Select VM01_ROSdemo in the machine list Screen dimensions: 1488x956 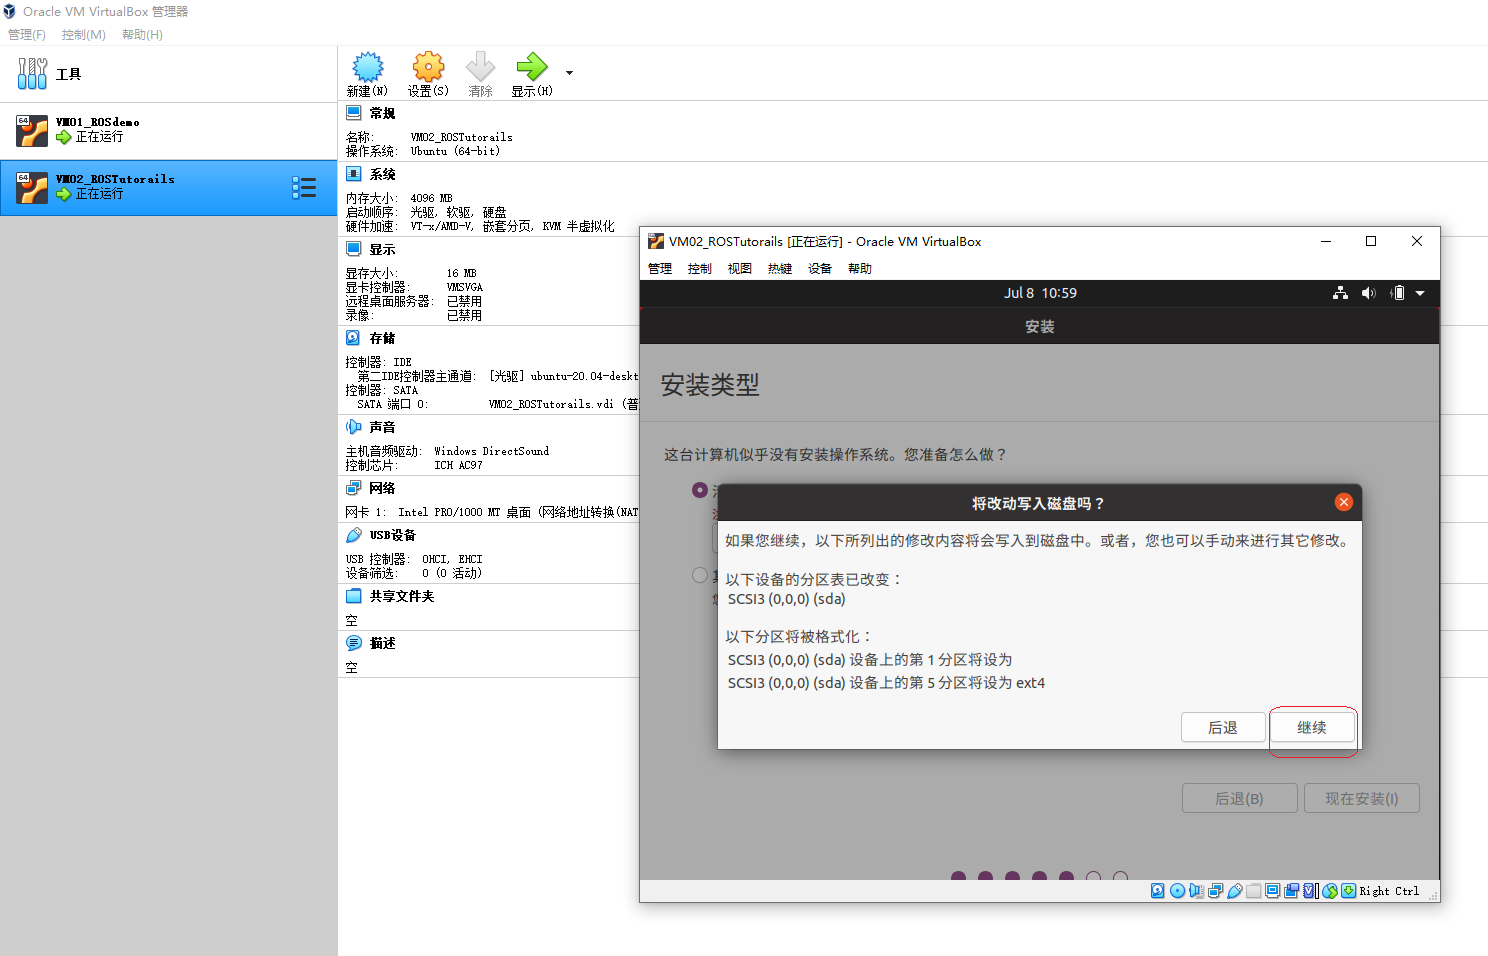click(120, 129)
